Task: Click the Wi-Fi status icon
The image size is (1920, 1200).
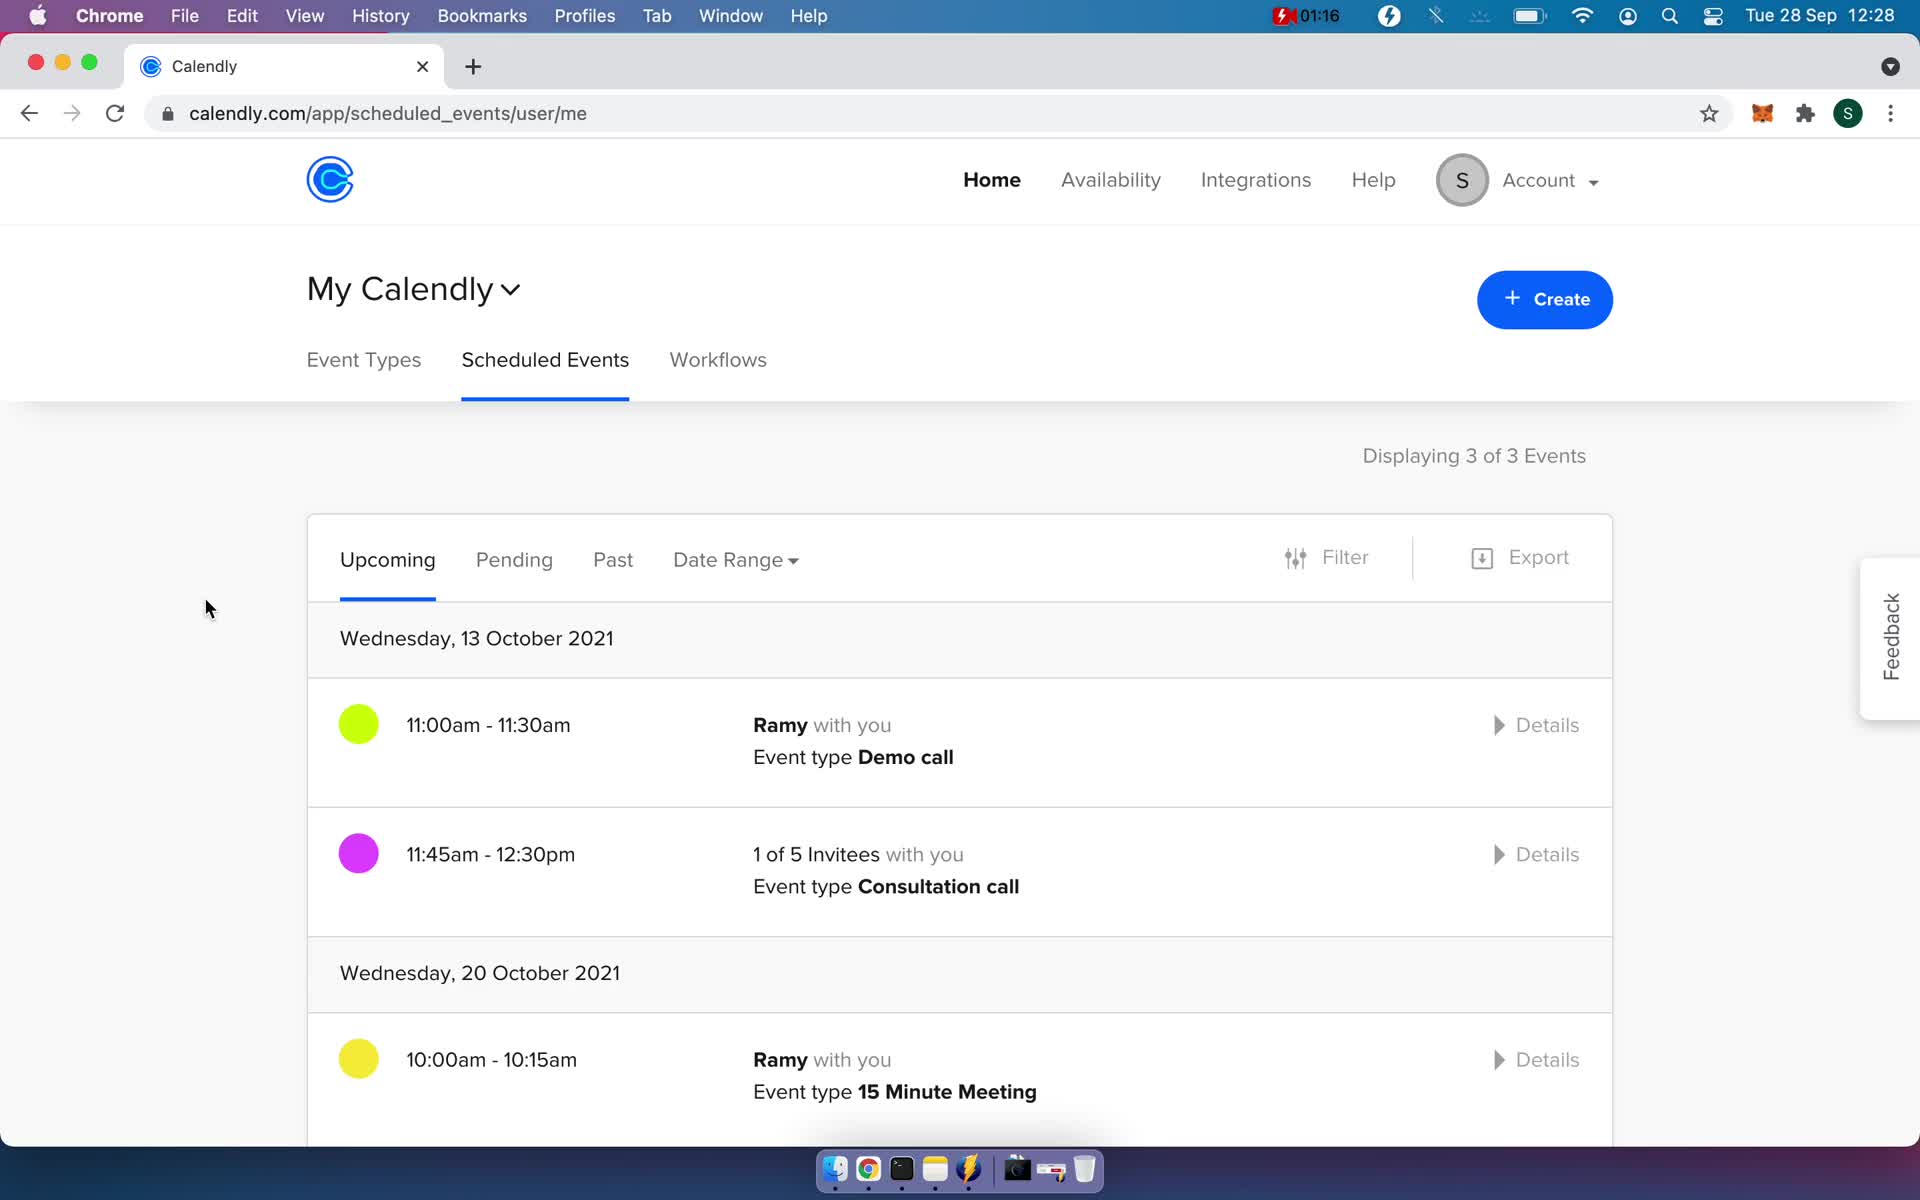Action: [x=1582, y=16]
